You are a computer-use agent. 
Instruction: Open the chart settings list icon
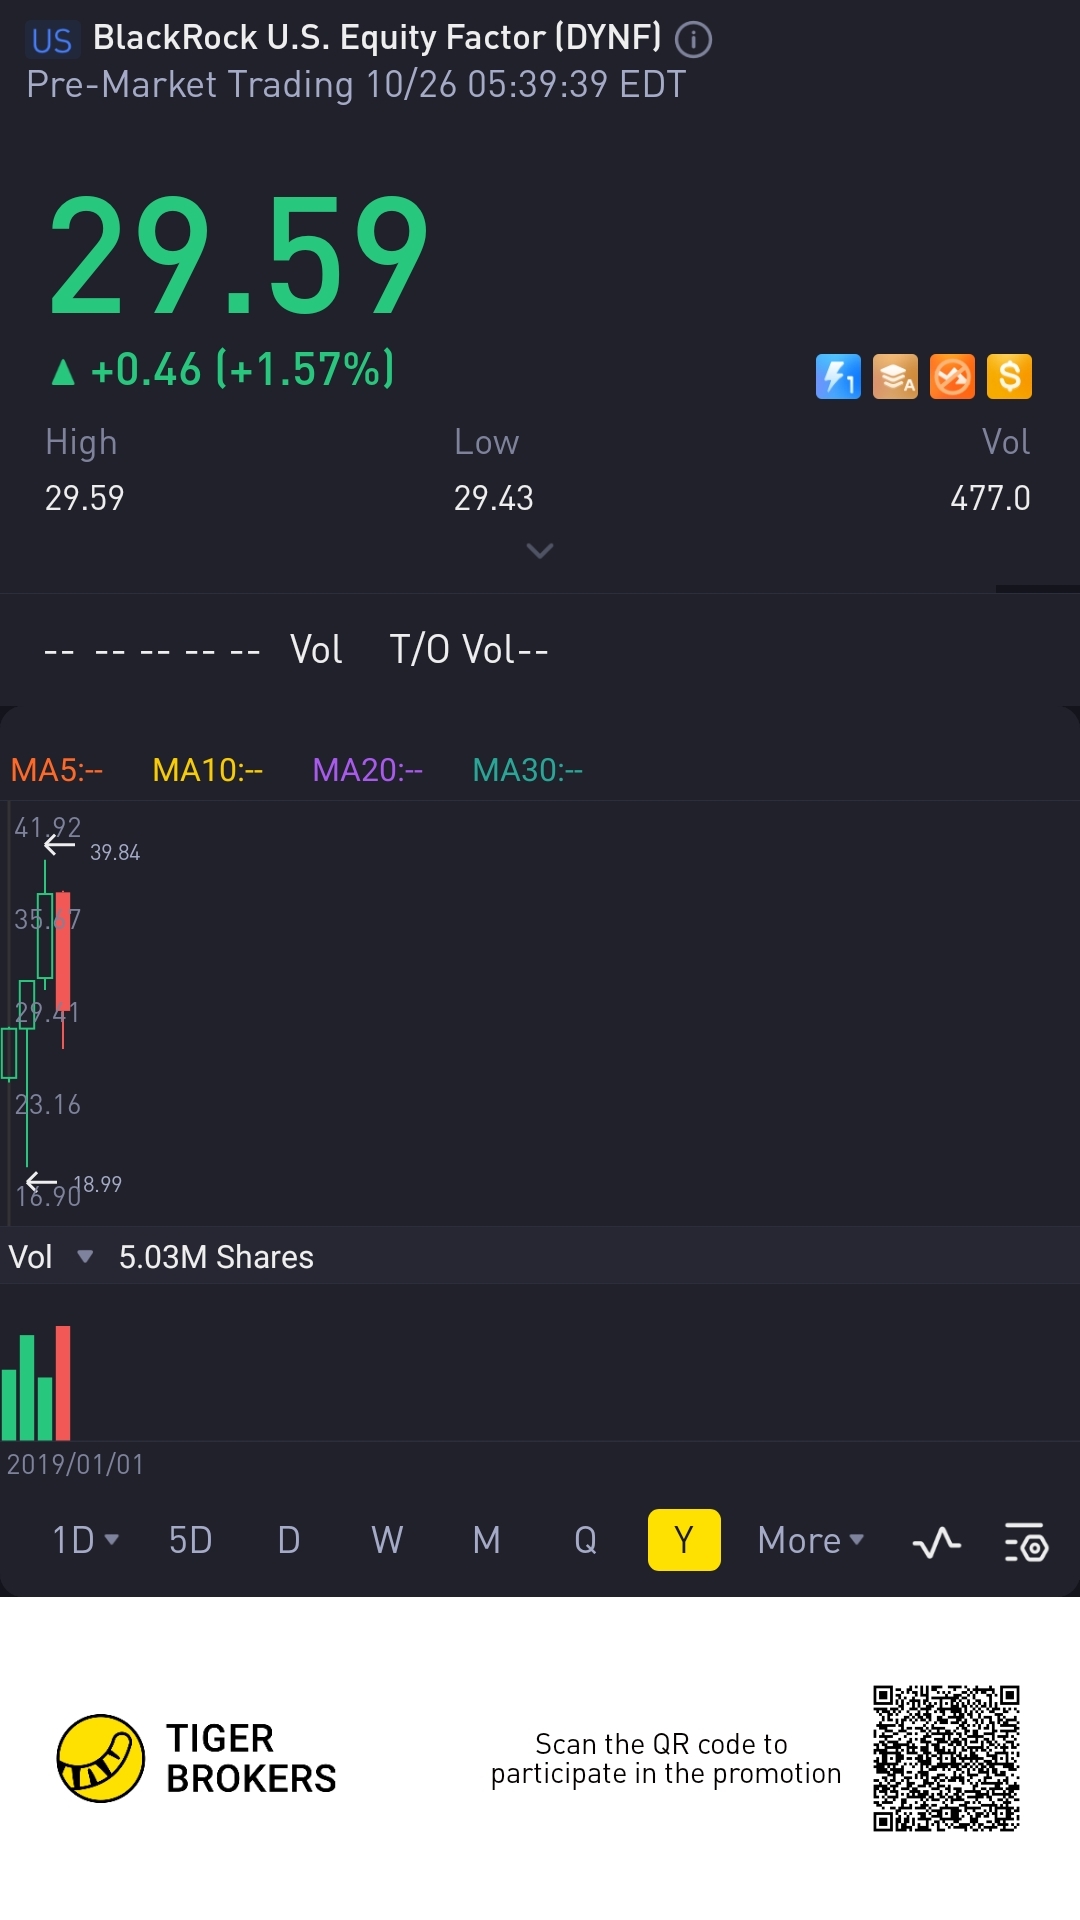1025,1543
